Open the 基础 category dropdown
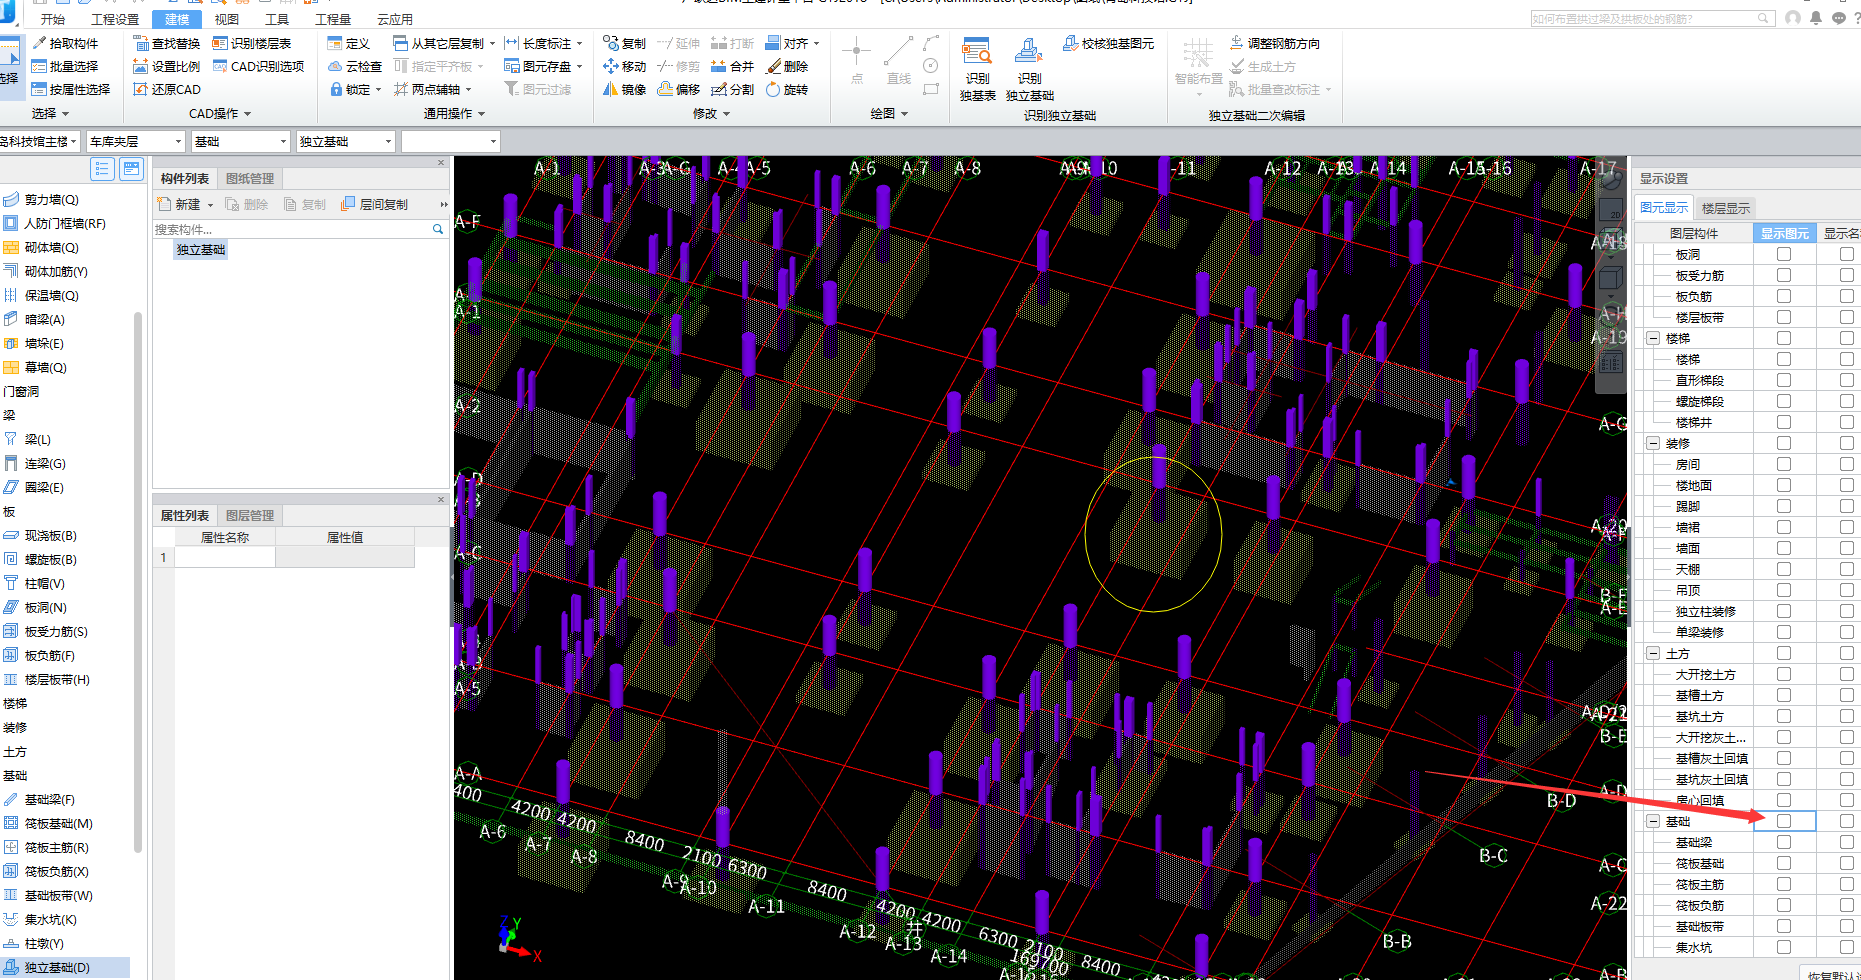Viewport: 1861px width, 980px height. coord(241,141)
